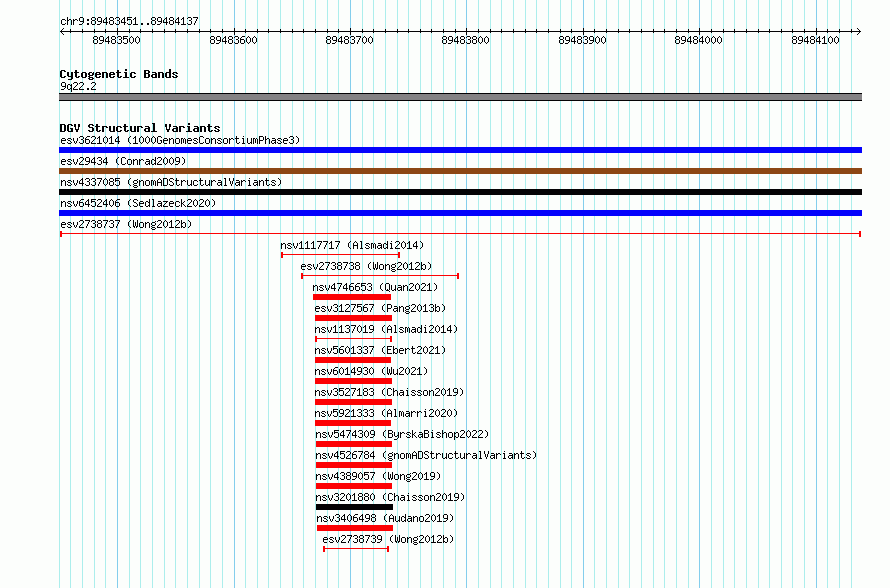Select the red nsv4389057 variant bar

354,486
